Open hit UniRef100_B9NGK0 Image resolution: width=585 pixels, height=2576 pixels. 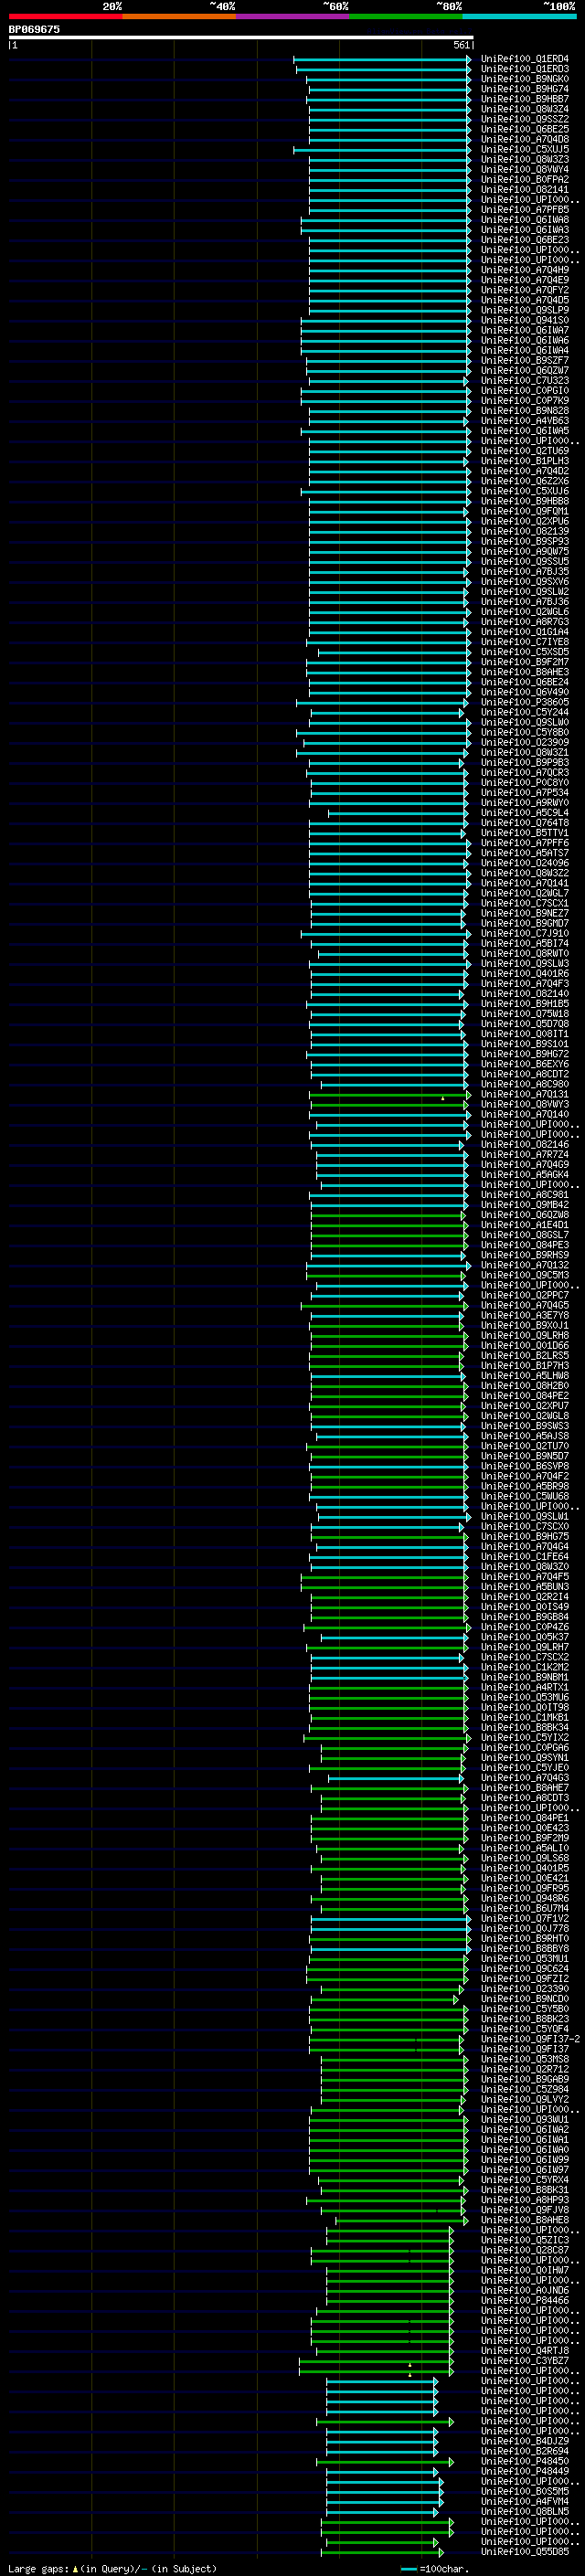point(525,79)
